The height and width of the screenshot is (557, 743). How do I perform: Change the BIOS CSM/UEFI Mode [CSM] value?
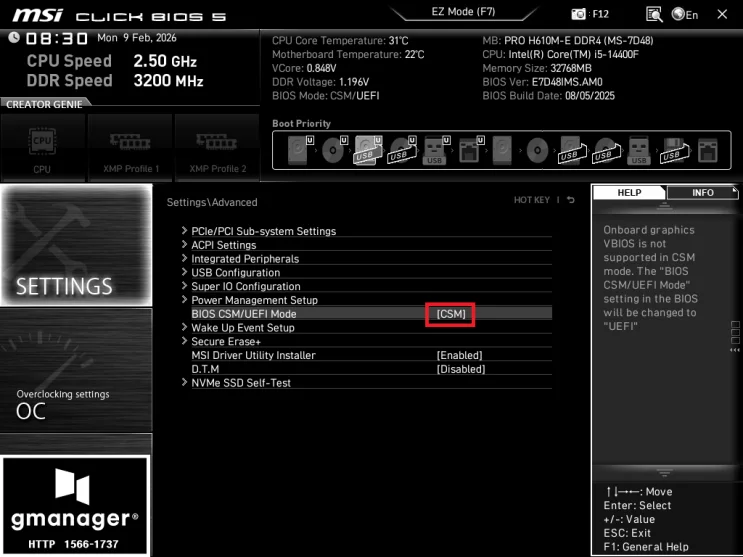pyautogui.click(x=451, y=314)
